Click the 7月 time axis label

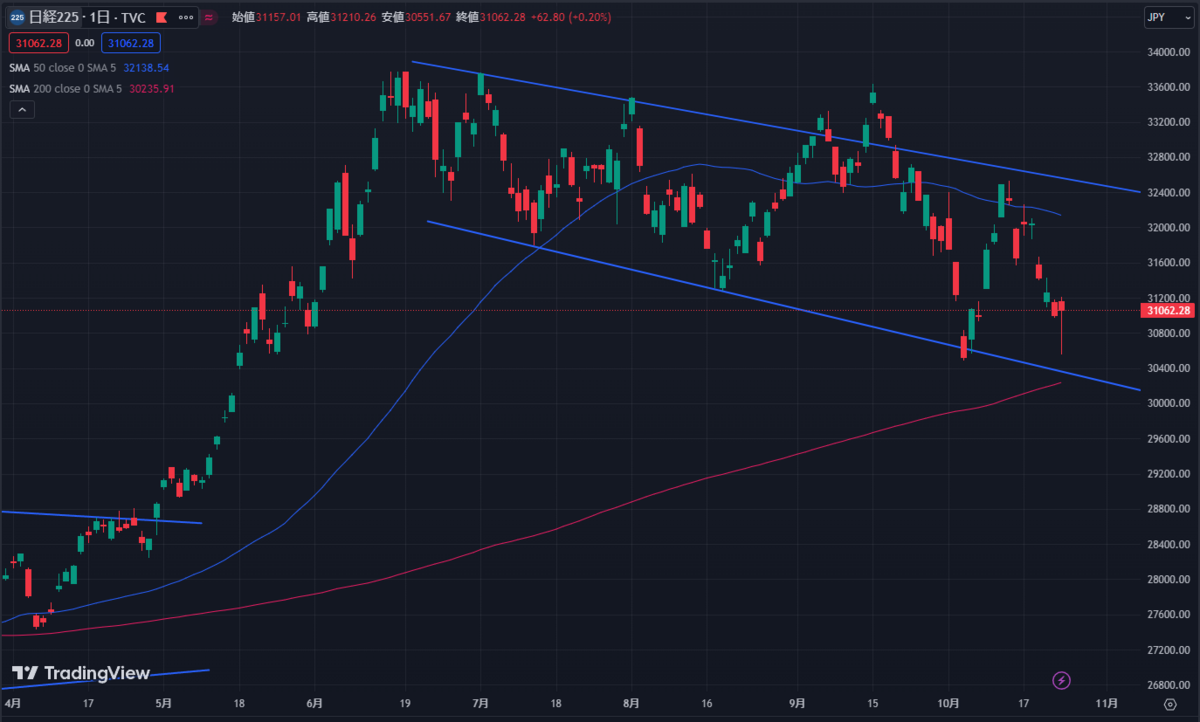[x=480, y=704]
